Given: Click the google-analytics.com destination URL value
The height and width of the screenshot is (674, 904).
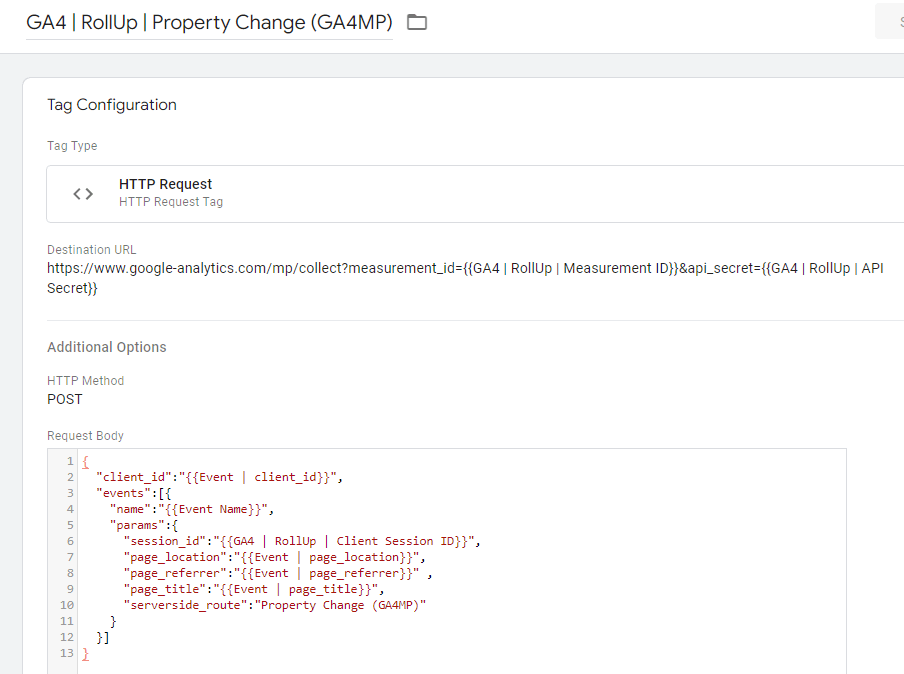Looking at the screenshot, I should tap(465, 278).
